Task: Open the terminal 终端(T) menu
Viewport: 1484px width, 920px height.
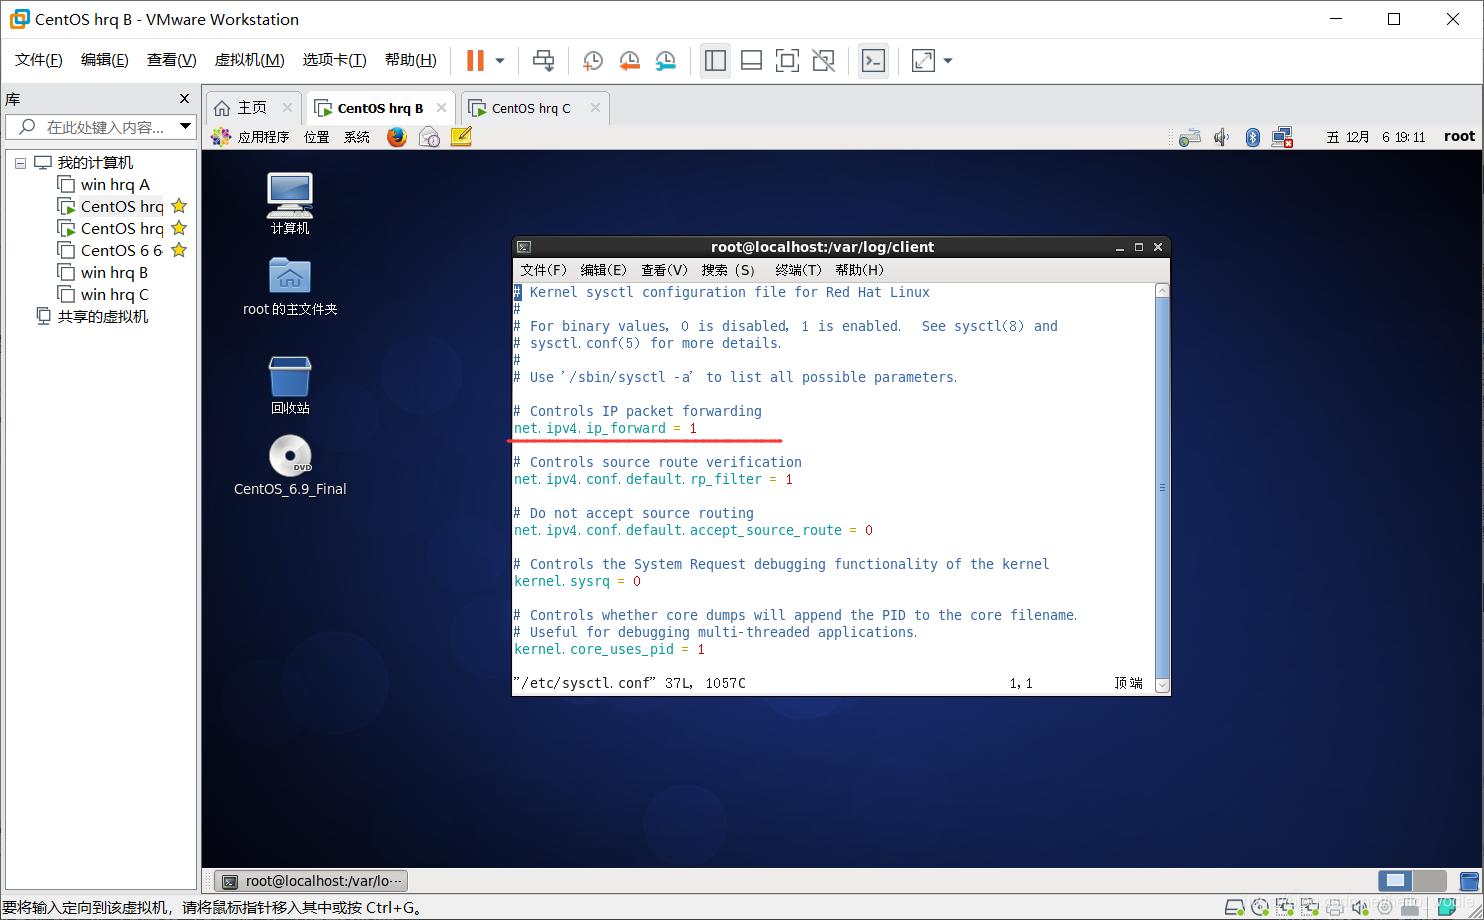Action: [x=798, y=270]
